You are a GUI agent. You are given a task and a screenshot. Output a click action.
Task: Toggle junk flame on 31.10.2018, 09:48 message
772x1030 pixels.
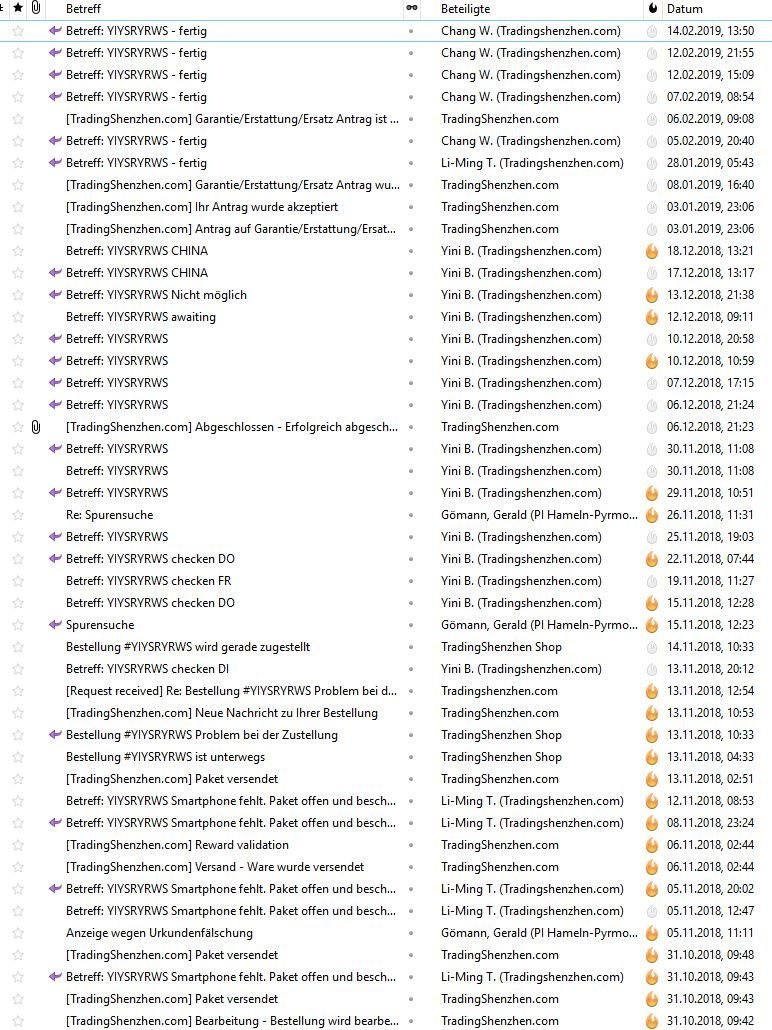(x=652, y=955)
